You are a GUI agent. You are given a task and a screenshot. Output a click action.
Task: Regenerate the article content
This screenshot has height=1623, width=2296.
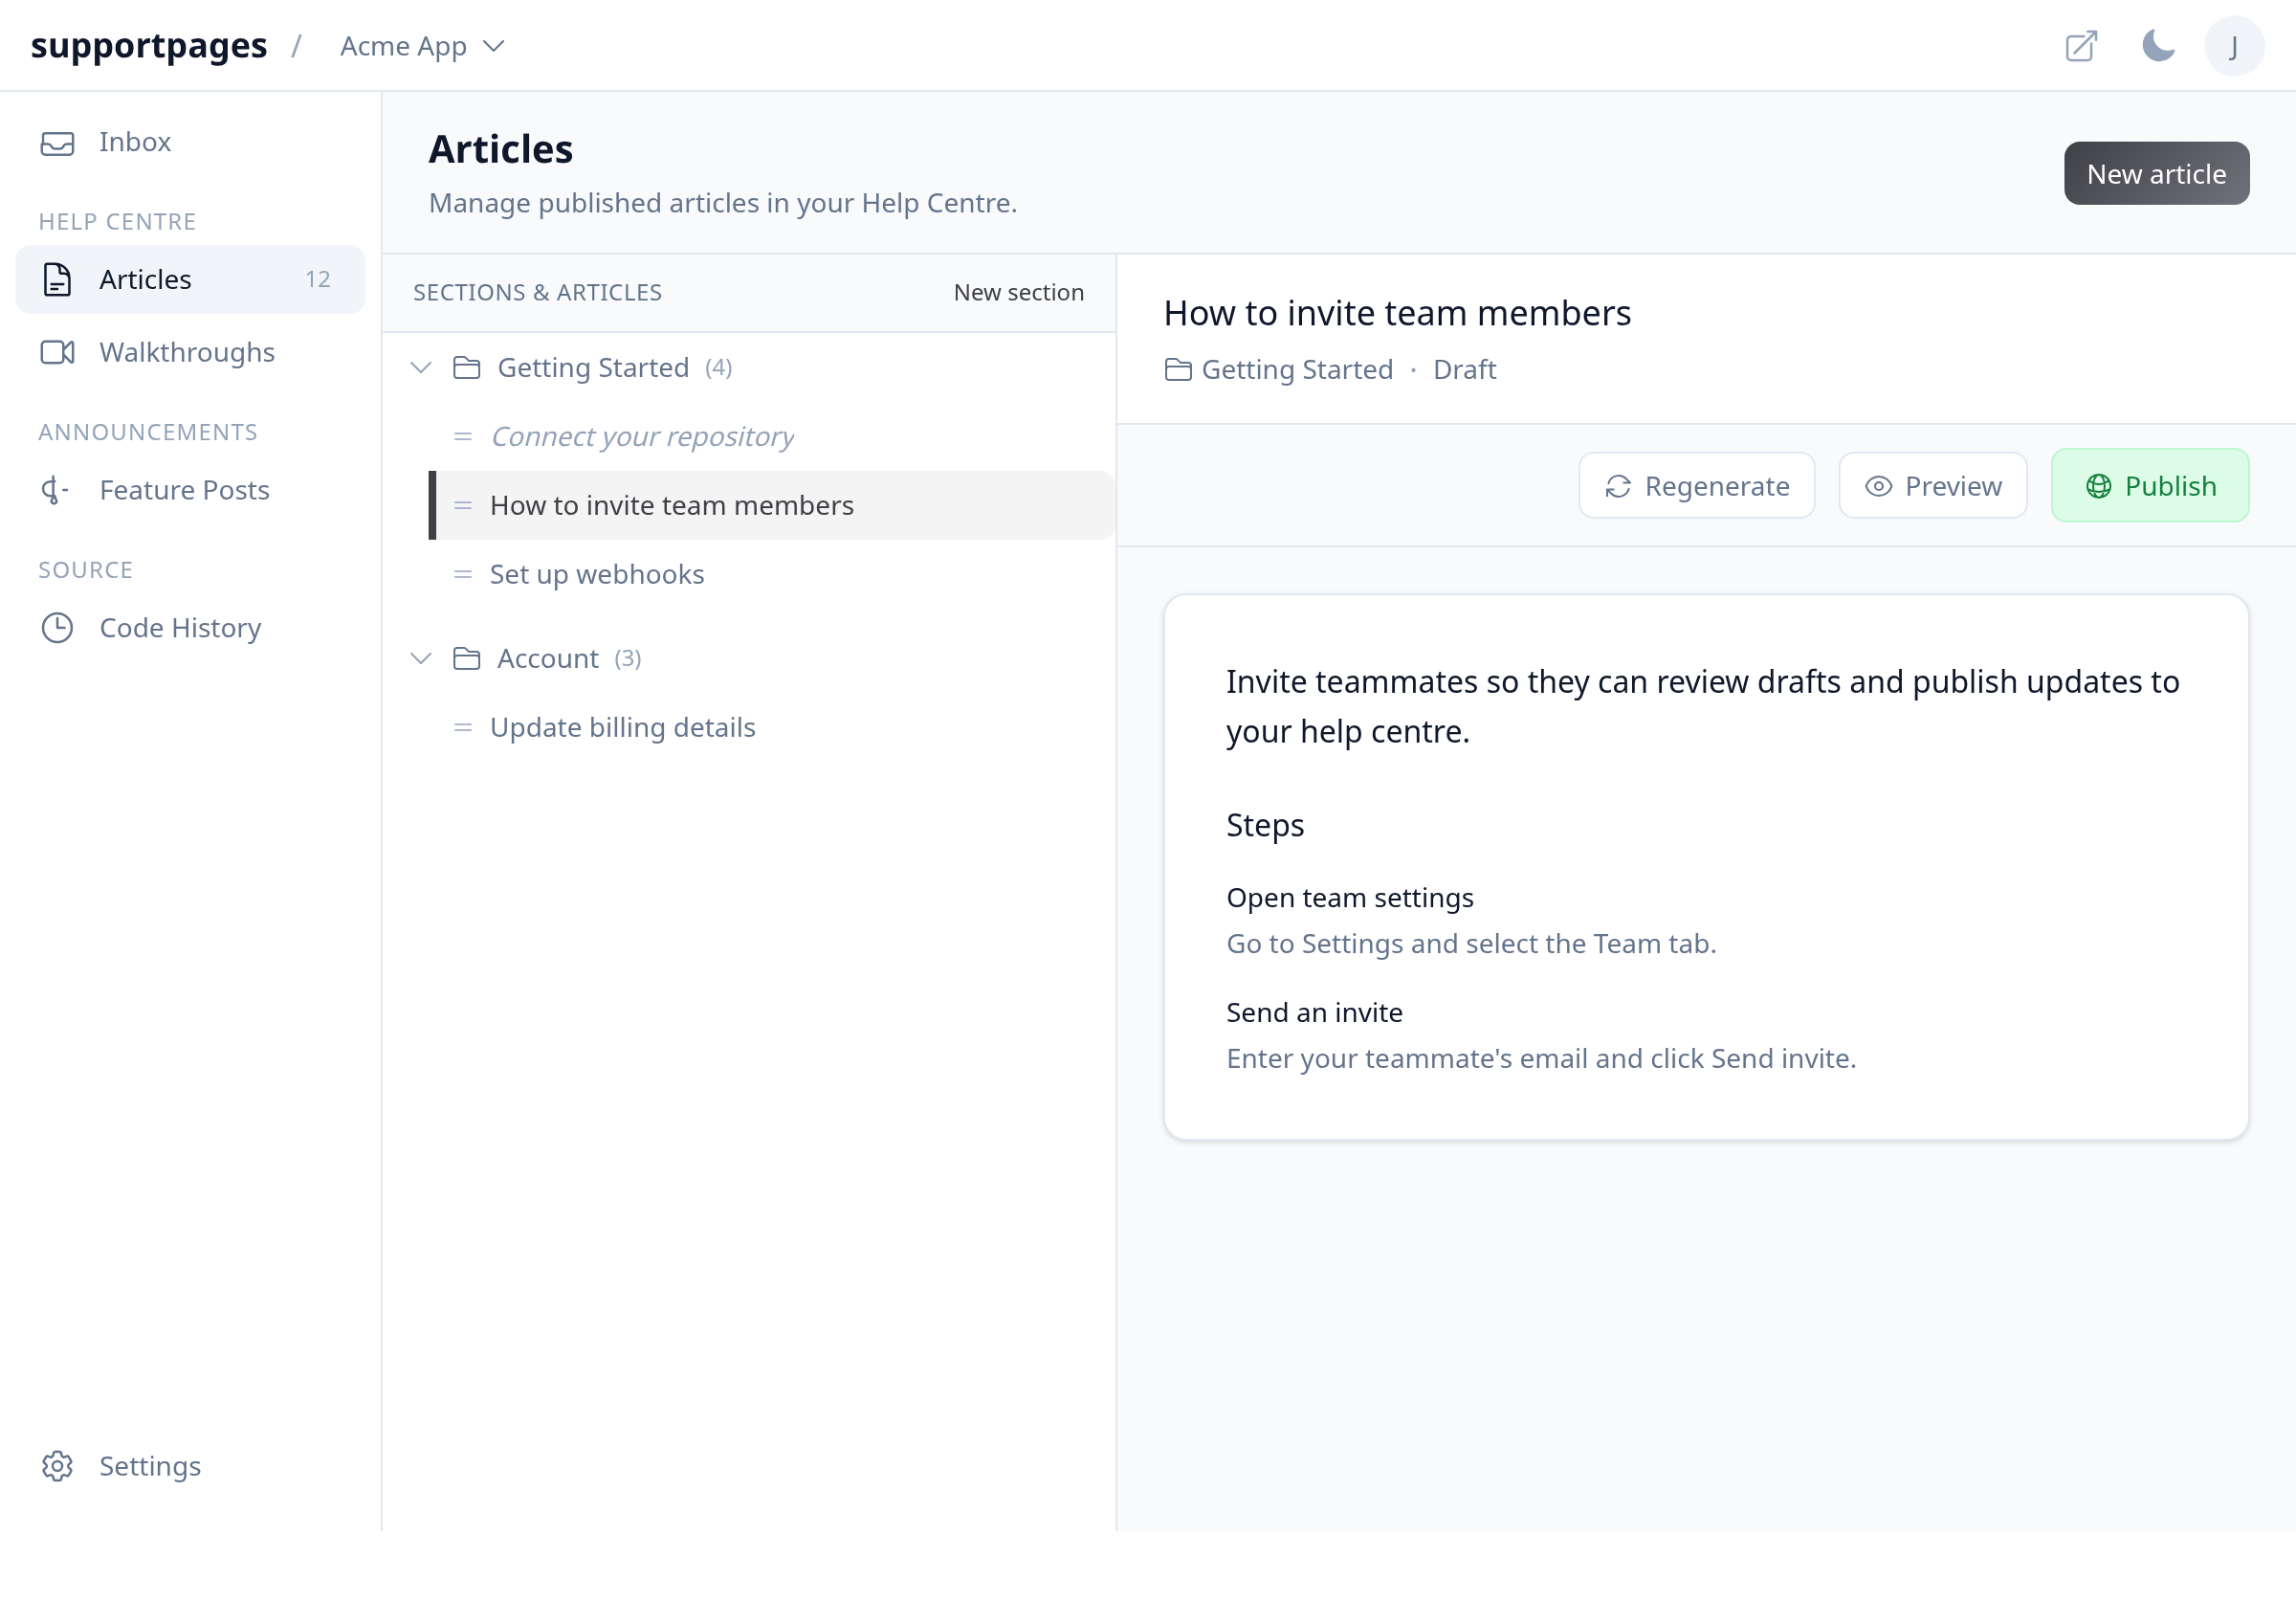1696,486
